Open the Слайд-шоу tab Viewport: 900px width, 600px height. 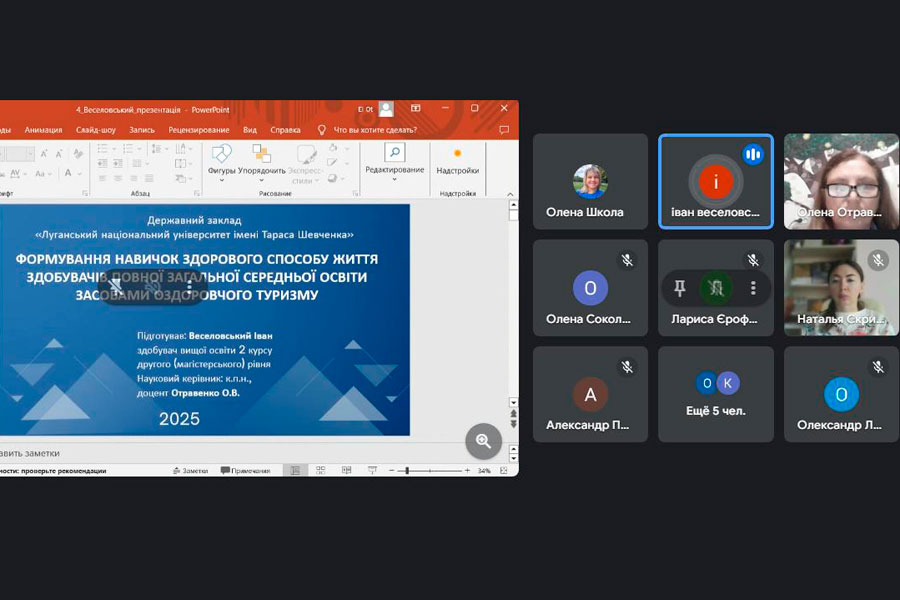coord(96,130)
